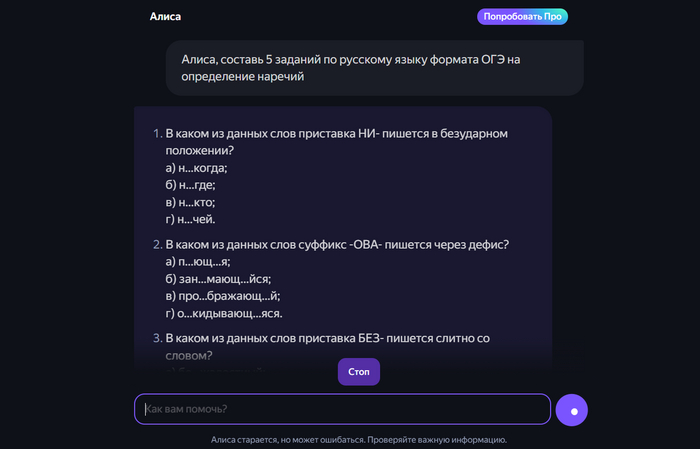Click the Алиса старается disclaimer text
Screen dimensions: 700x449
pos(359,439)
